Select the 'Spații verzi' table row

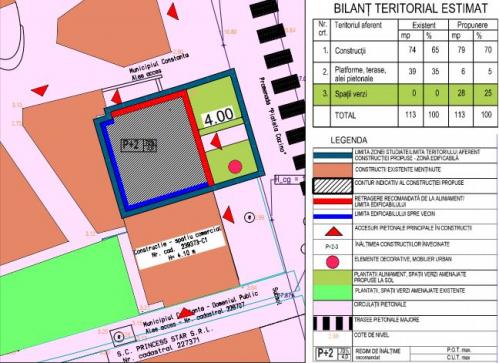click(405, 93)
